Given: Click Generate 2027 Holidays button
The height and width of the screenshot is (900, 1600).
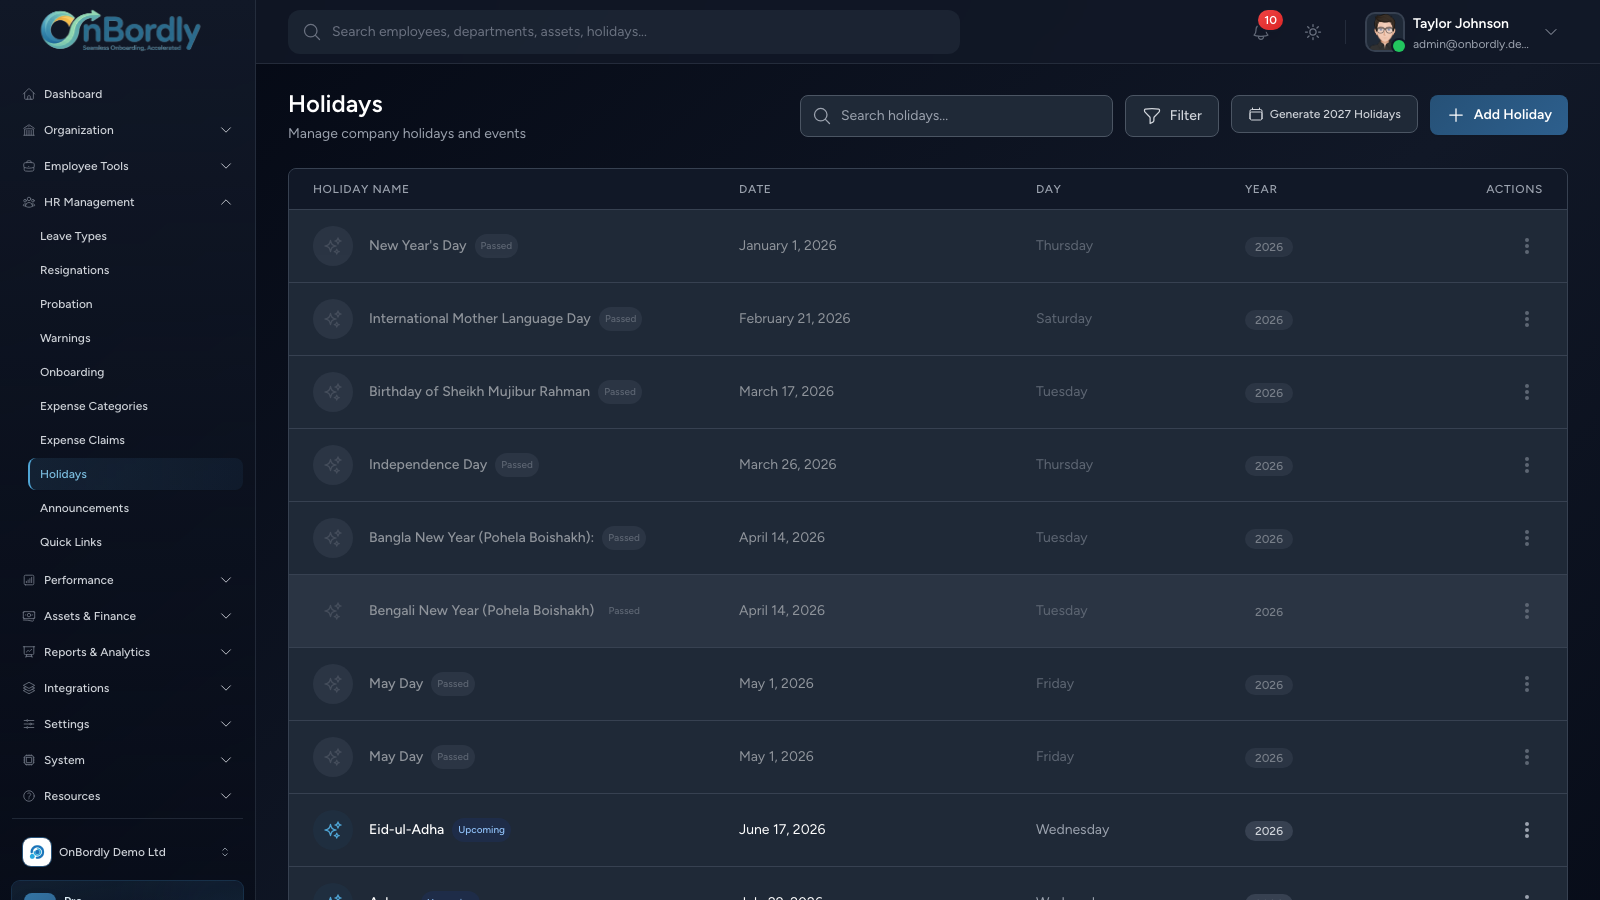Looking at the screenshot, I should (1324, 114).
